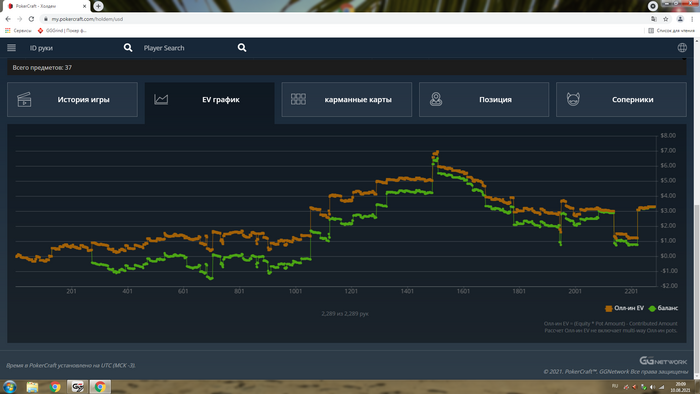The height and width of the screenshot is (394, 700).
Task: Open File Explorer from the taskbar
Action: tap(32, 387)
